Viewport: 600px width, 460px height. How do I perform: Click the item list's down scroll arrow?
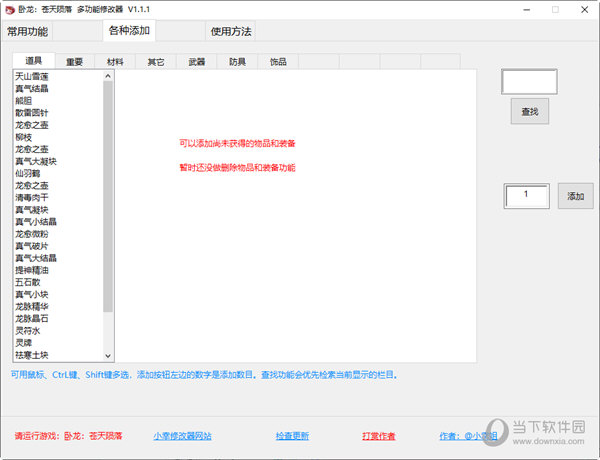(x=108, y=356)
